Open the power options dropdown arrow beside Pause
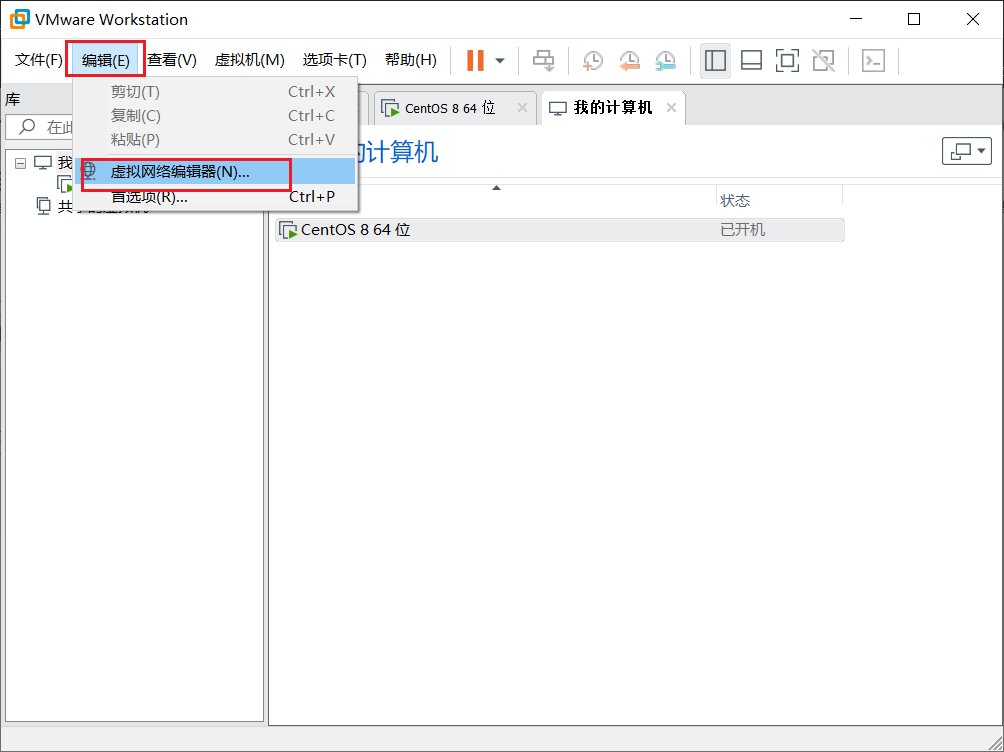Image resolution: width=1004 pixels, height=752 pixels. pos(500,61)
